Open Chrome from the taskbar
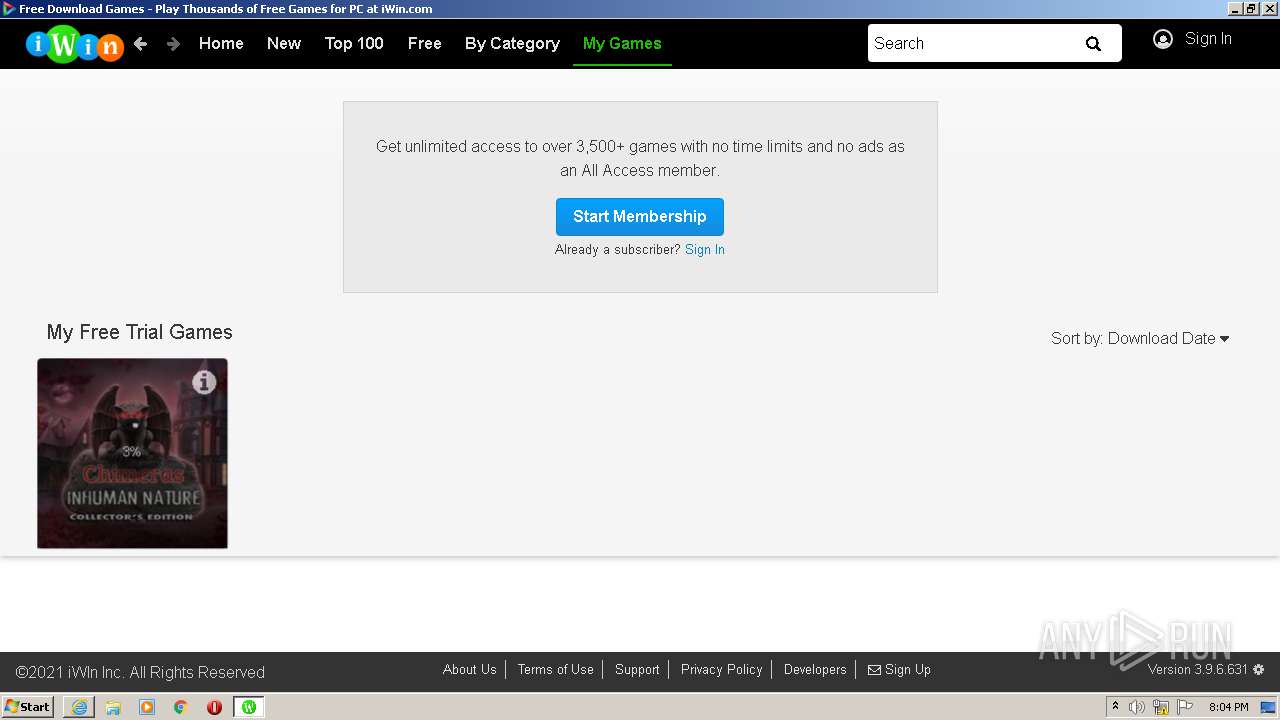The width and height of the screenshot is (1280, 720). coord(181,707)
